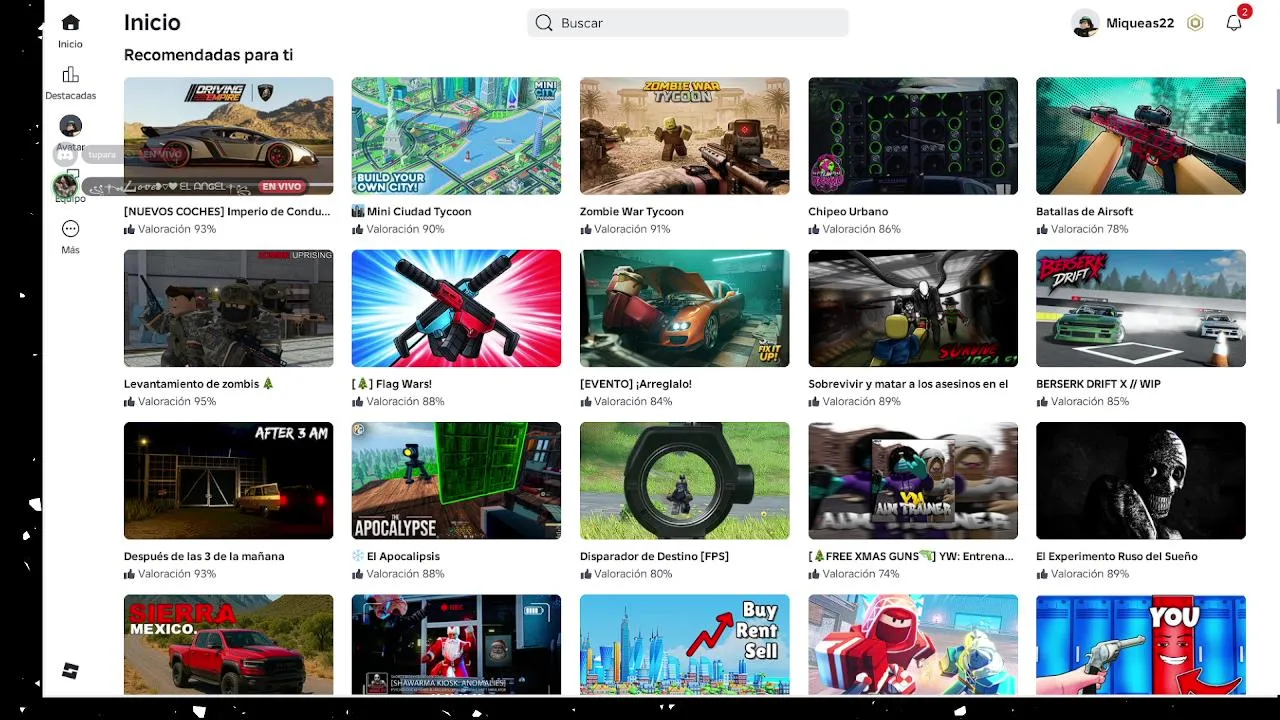The image size is (1280, 720).
Task: Click thumbs-up icon under Flag Wars
Action: click(x=357, y=401)
